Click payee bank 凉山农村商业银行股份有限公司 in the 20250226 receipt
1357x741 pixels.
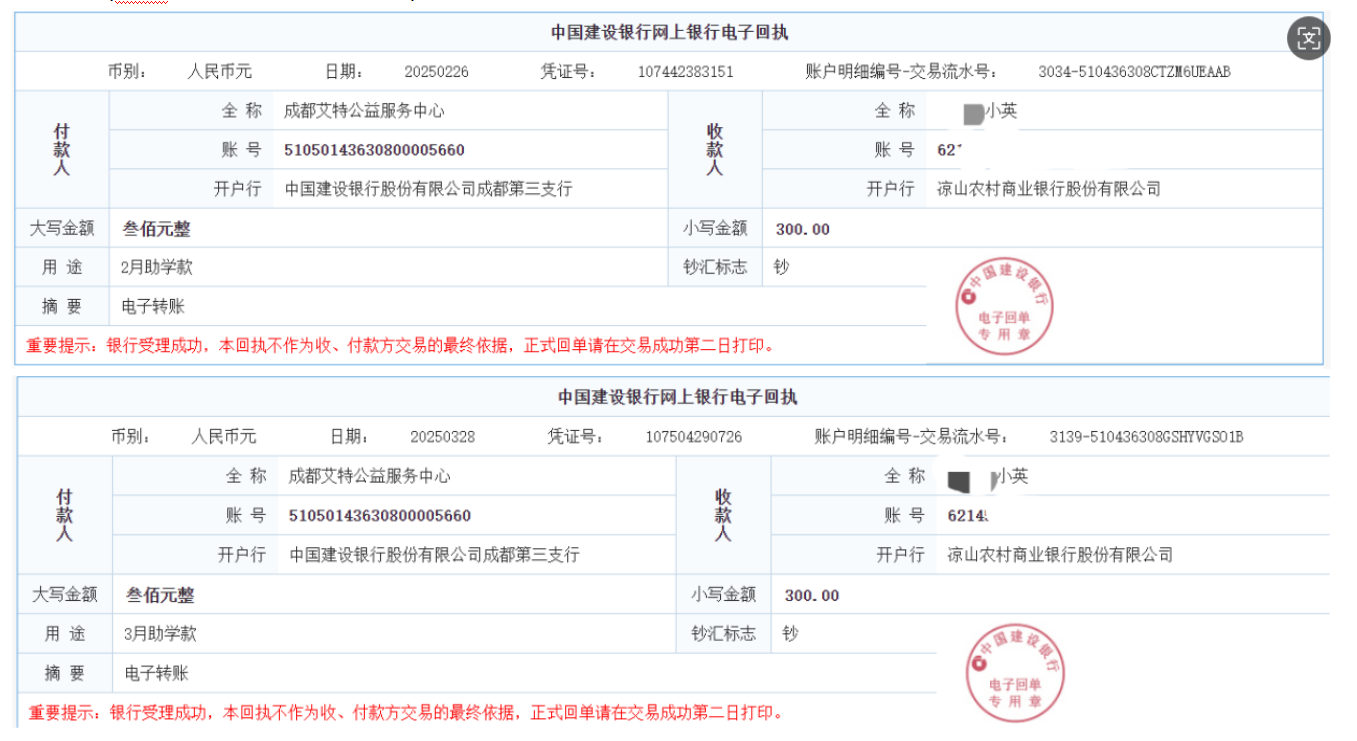tap(1049, 189)
